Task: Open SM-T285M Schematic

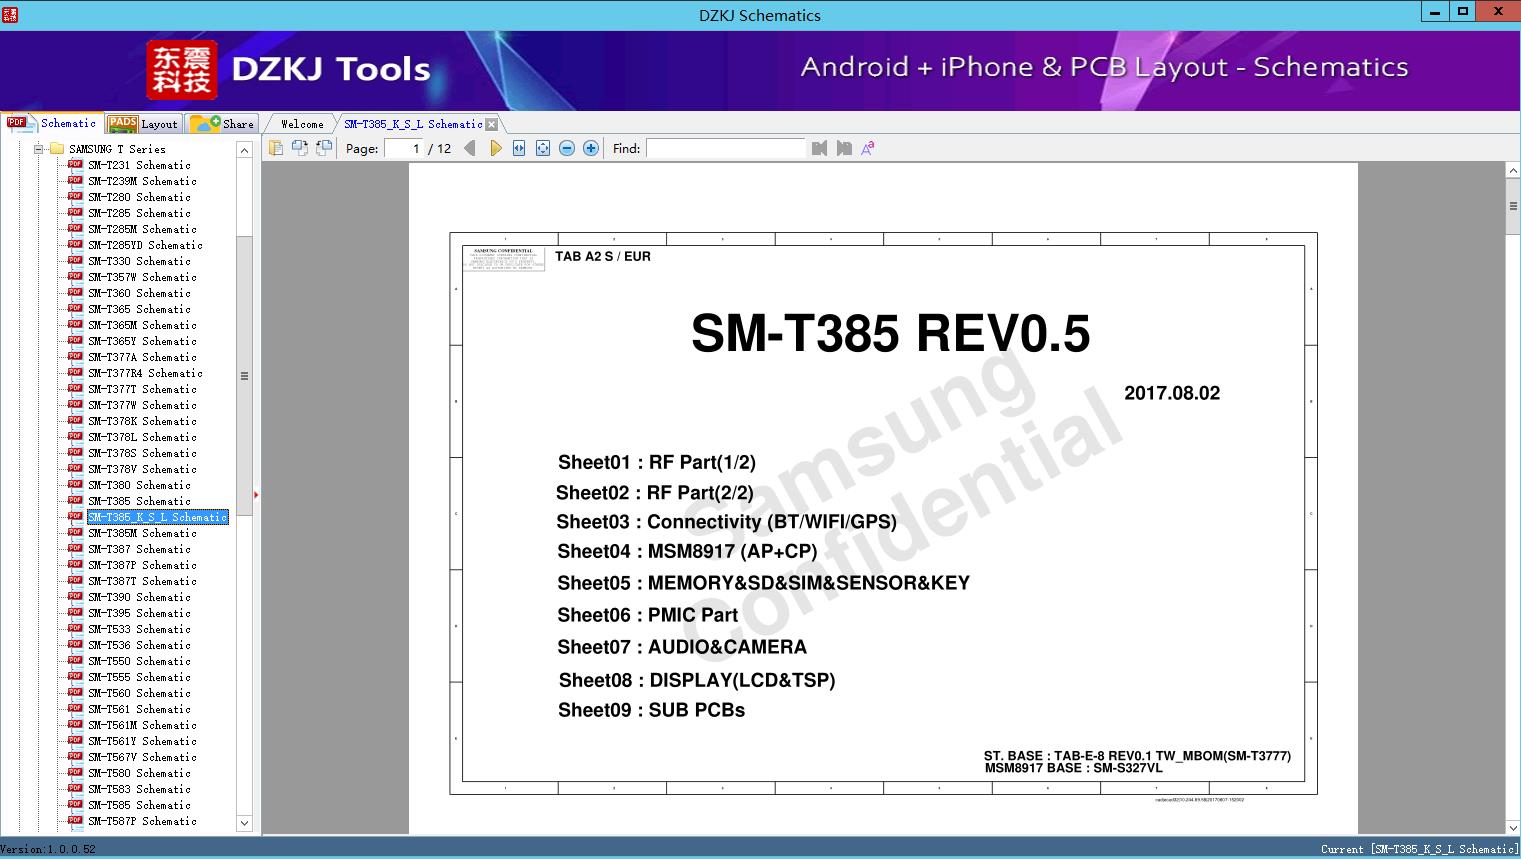Action: coord(142,229)
